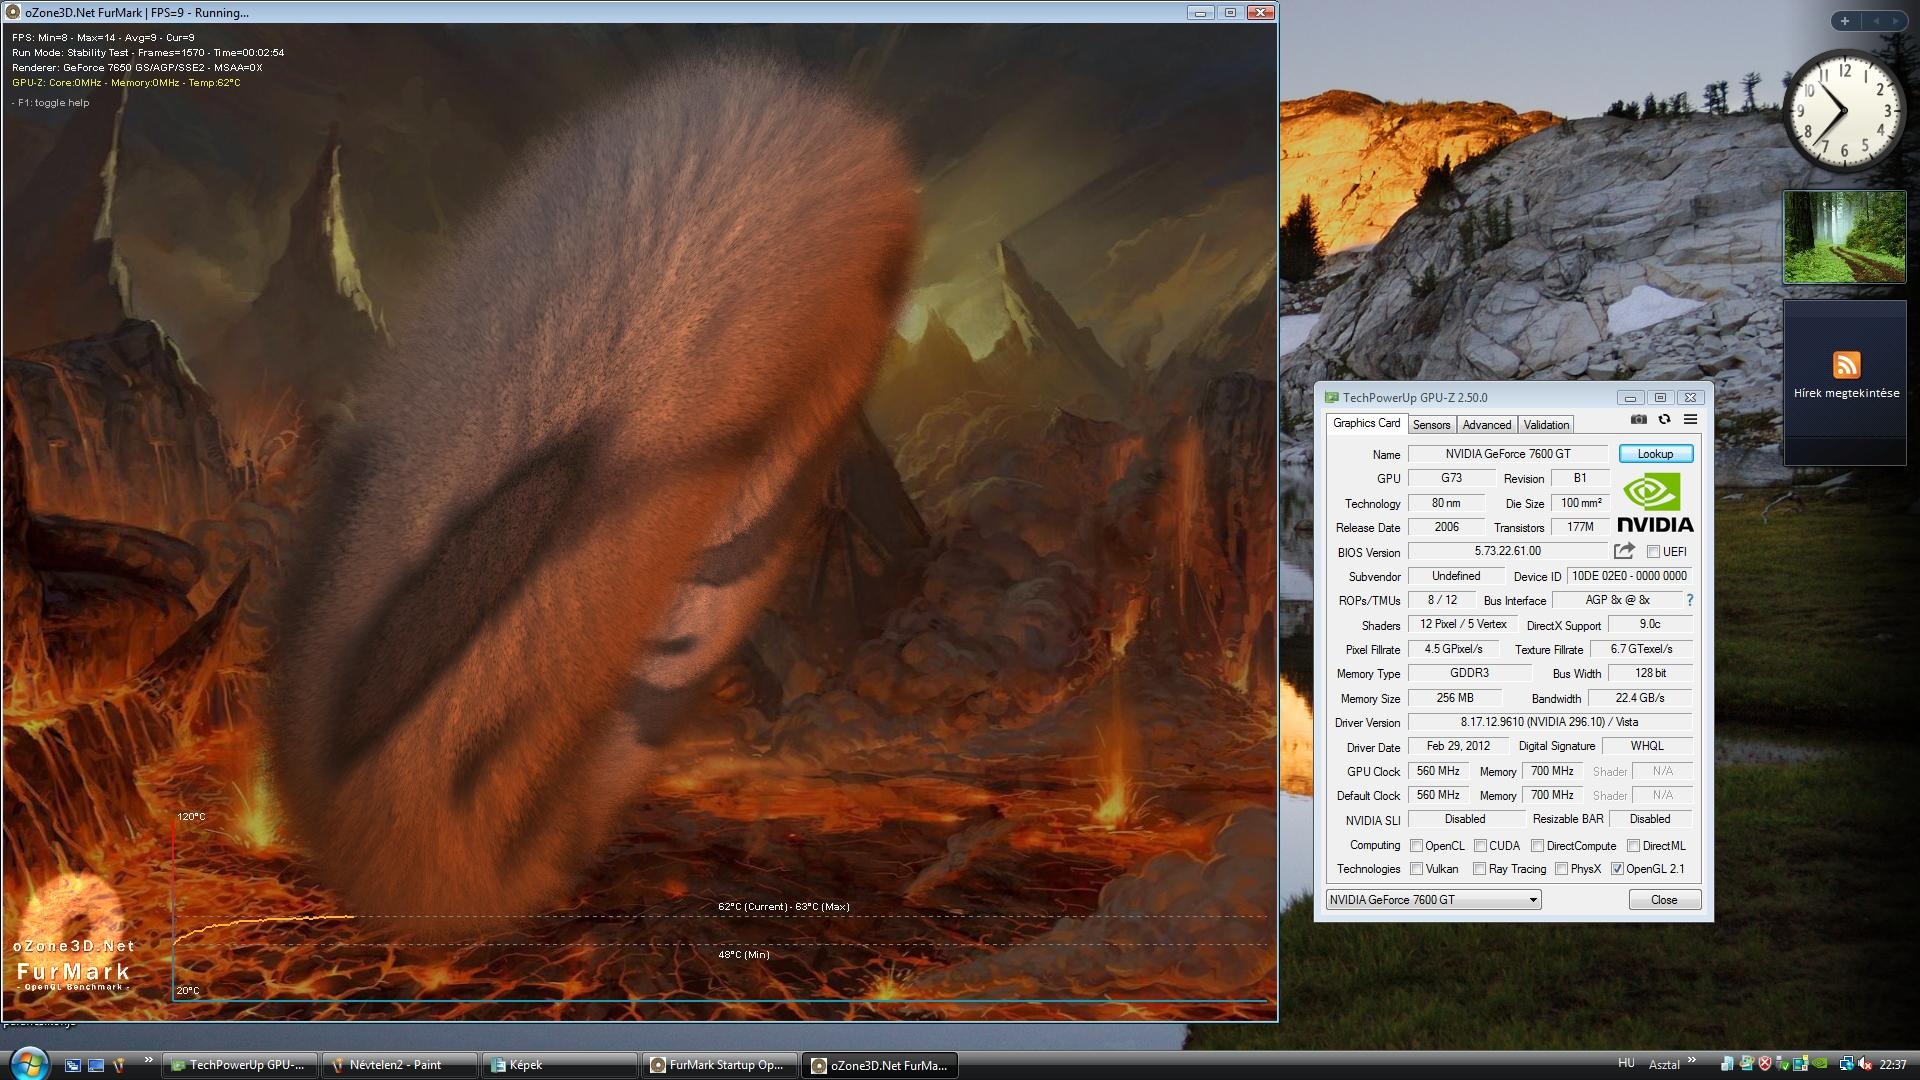Click the GPU-Z Close button
The width and height of the screenshot is (1920, 1080).
1664,900
